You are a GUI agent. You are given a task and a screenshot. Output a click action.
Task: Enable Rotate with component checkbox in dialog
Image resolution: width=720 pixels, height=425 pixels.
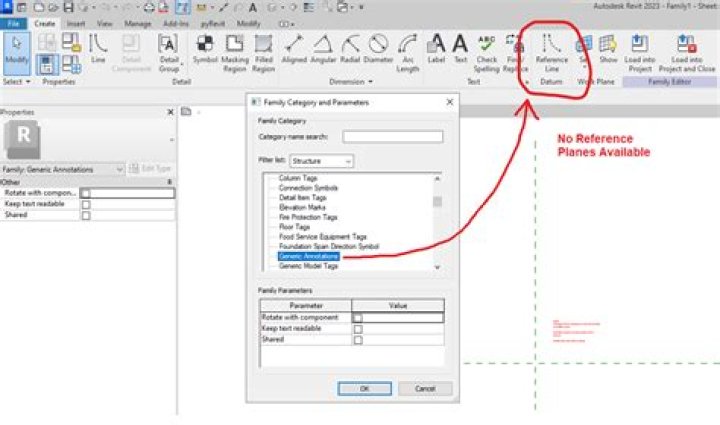(x=358, y=317)
